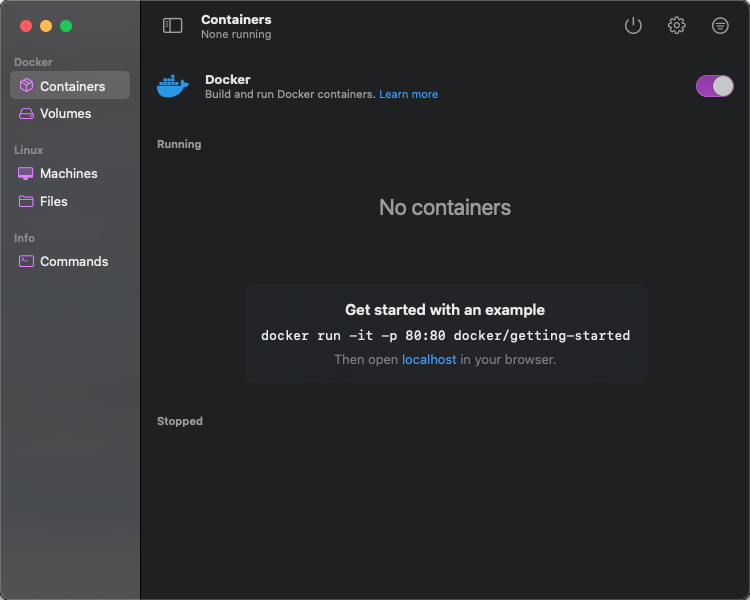
Task: Click the Containers title in the toolbar
Action: click(236, 19)
